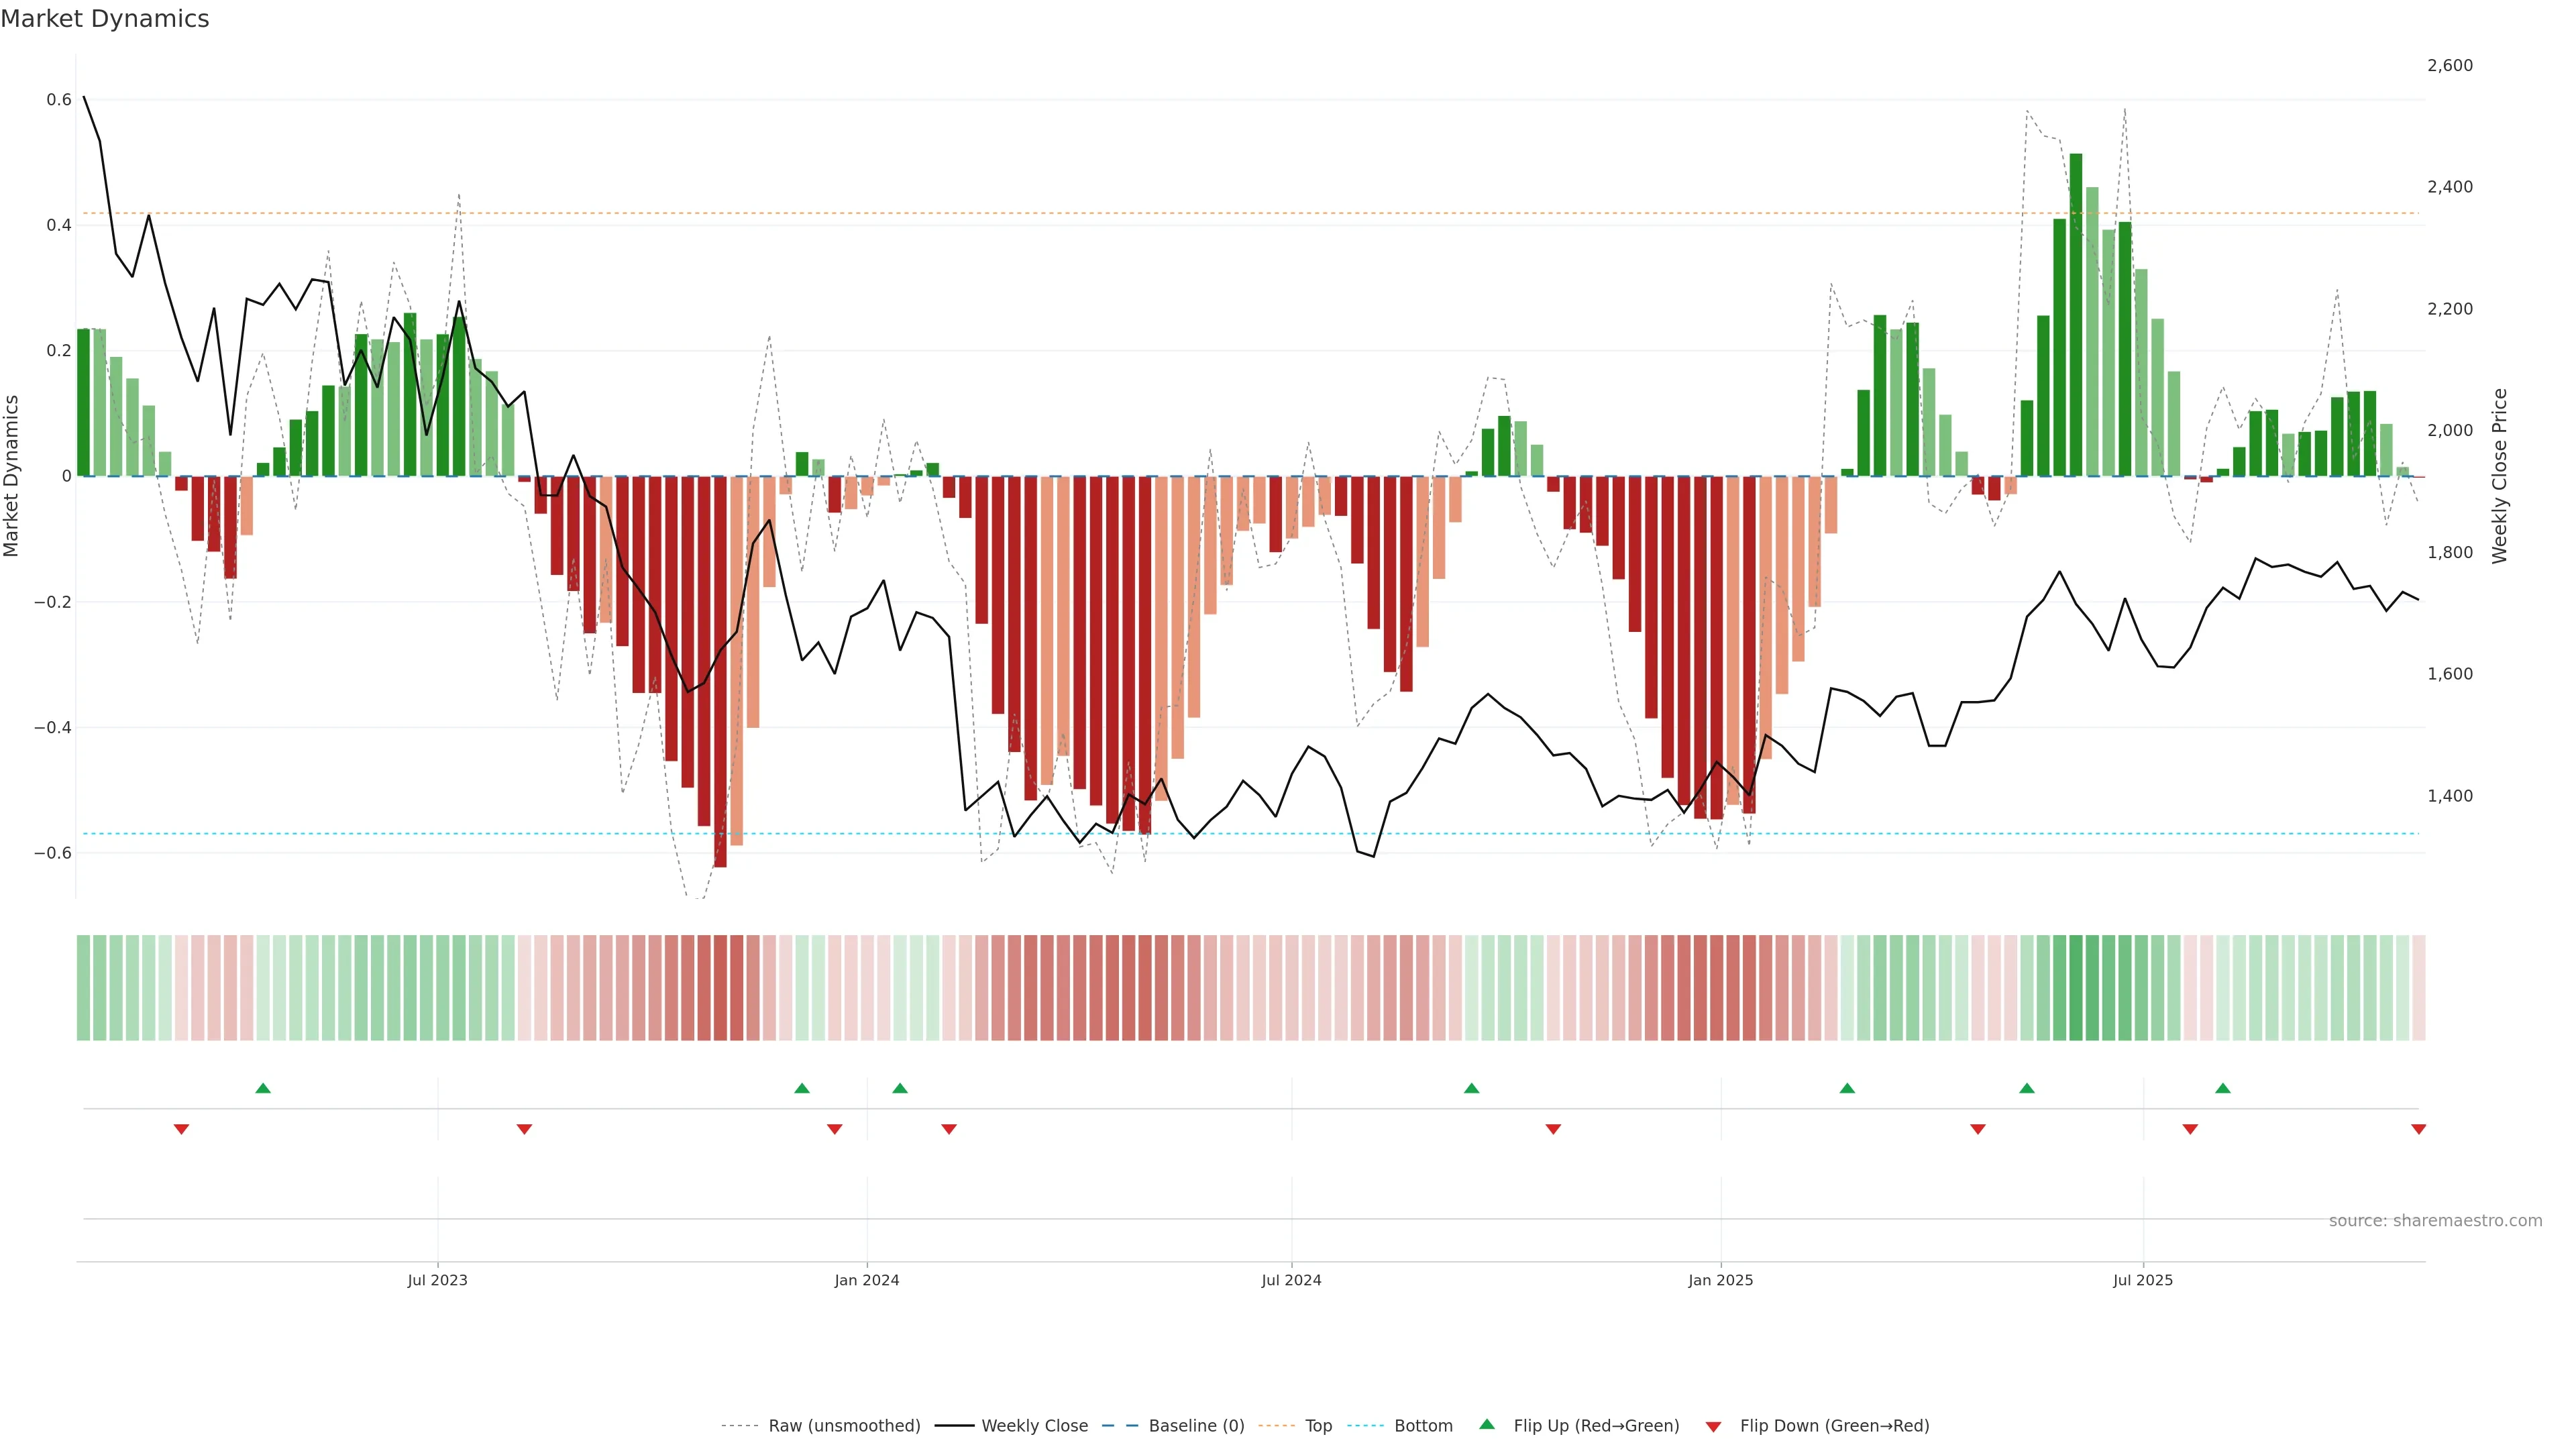Click the green Flip Up legend triangle

(x=1487, y=1424)
